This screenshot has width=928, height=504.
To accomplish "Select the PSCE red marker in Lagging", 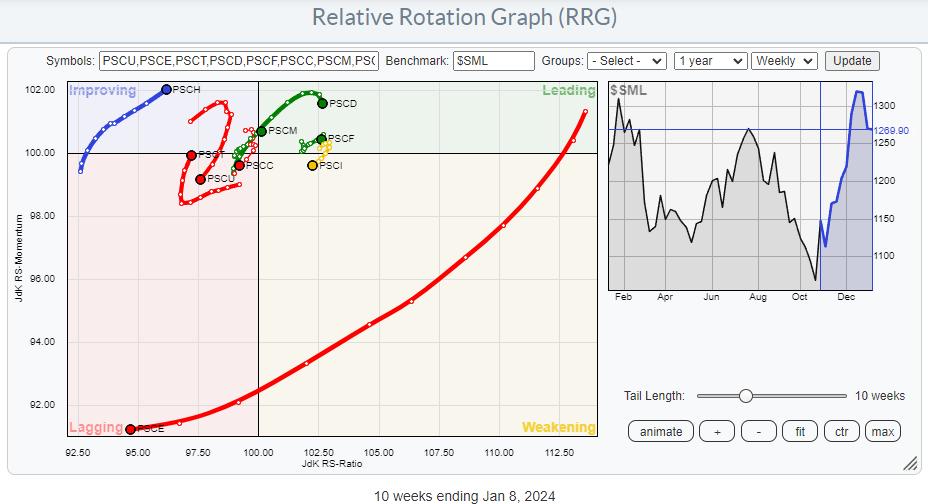I will coord(131,429).
